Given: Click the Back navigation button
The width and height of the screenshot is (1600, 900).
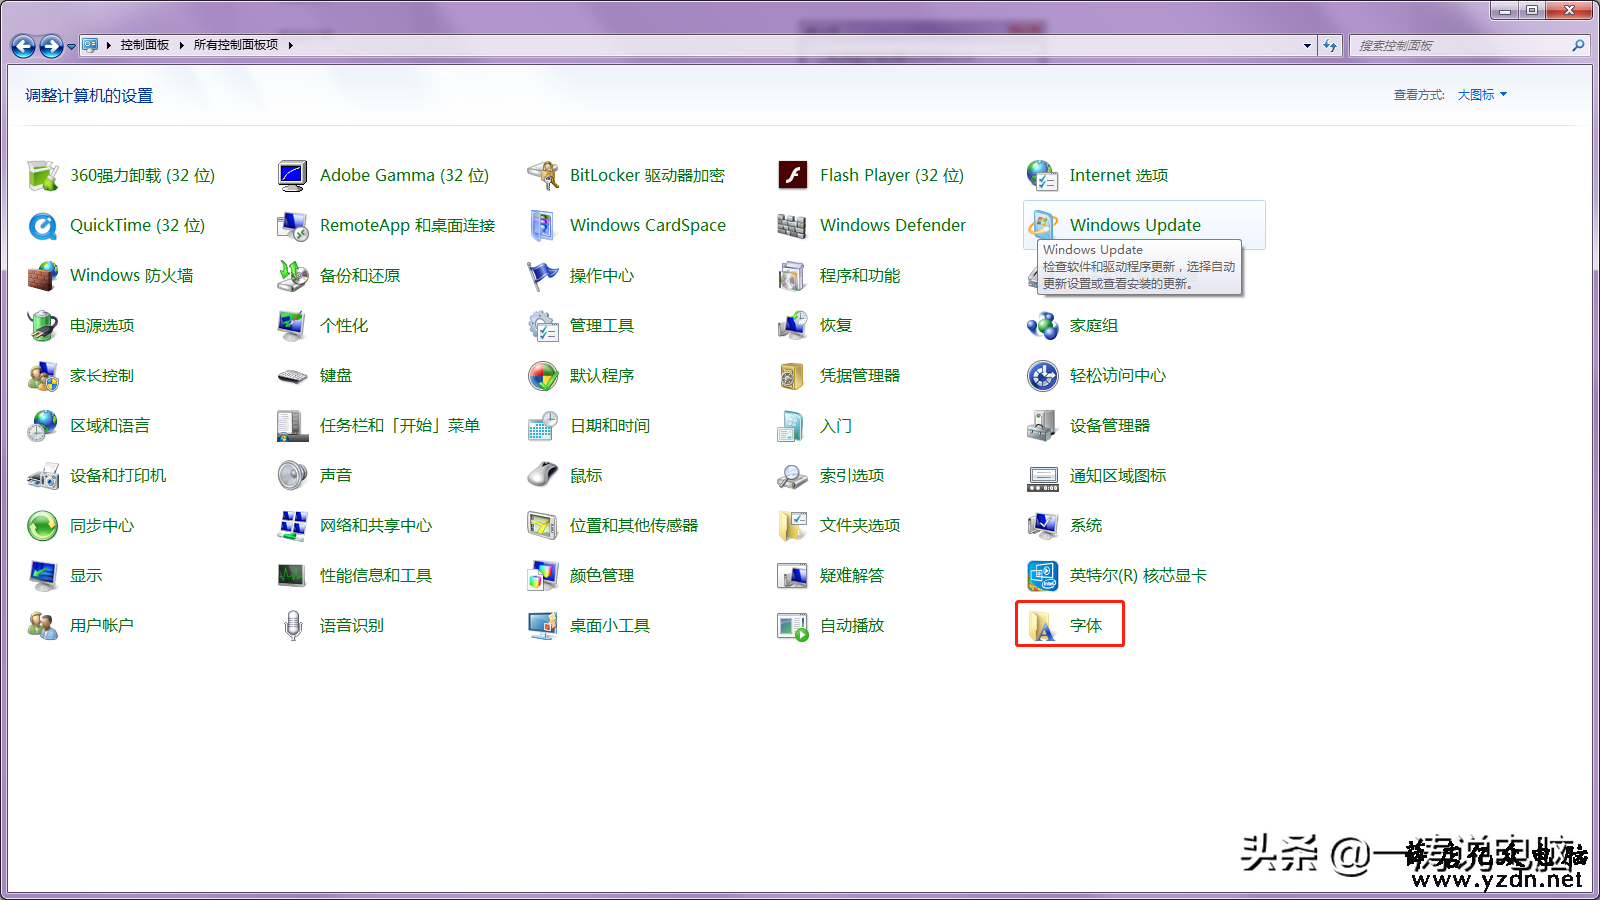Looking at the screenshot, I should click(x=23, y=46).
